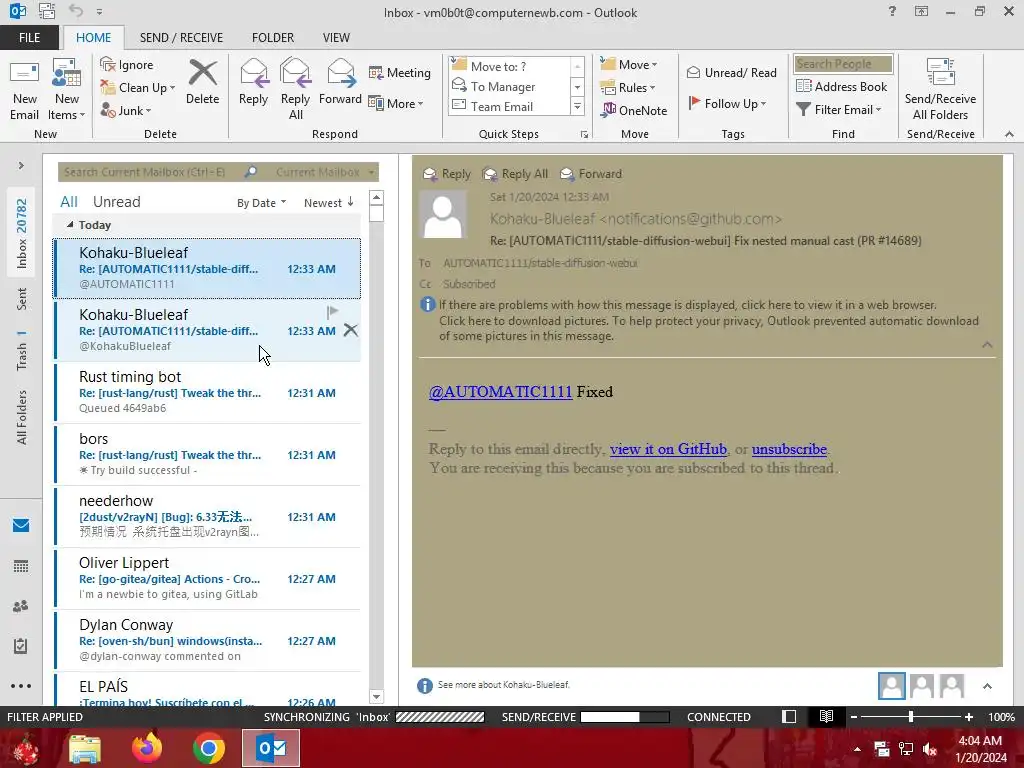The height and width of the screenshot is (768, 1024).
Task: Open the Rust timing bot email
Action: pos(208,392)
